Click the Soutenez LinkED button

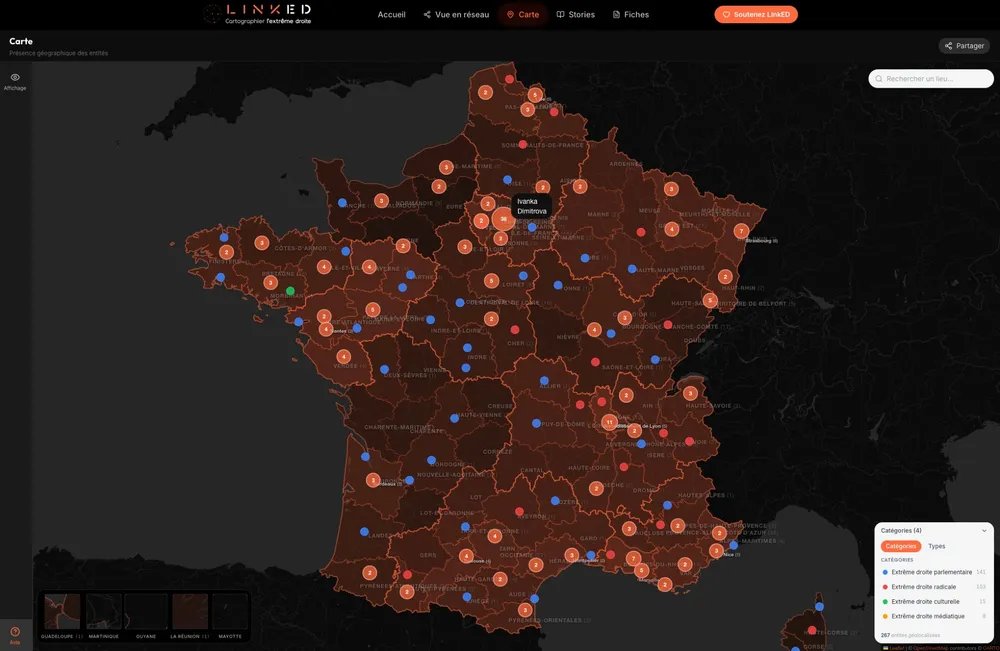click(756, 14)
